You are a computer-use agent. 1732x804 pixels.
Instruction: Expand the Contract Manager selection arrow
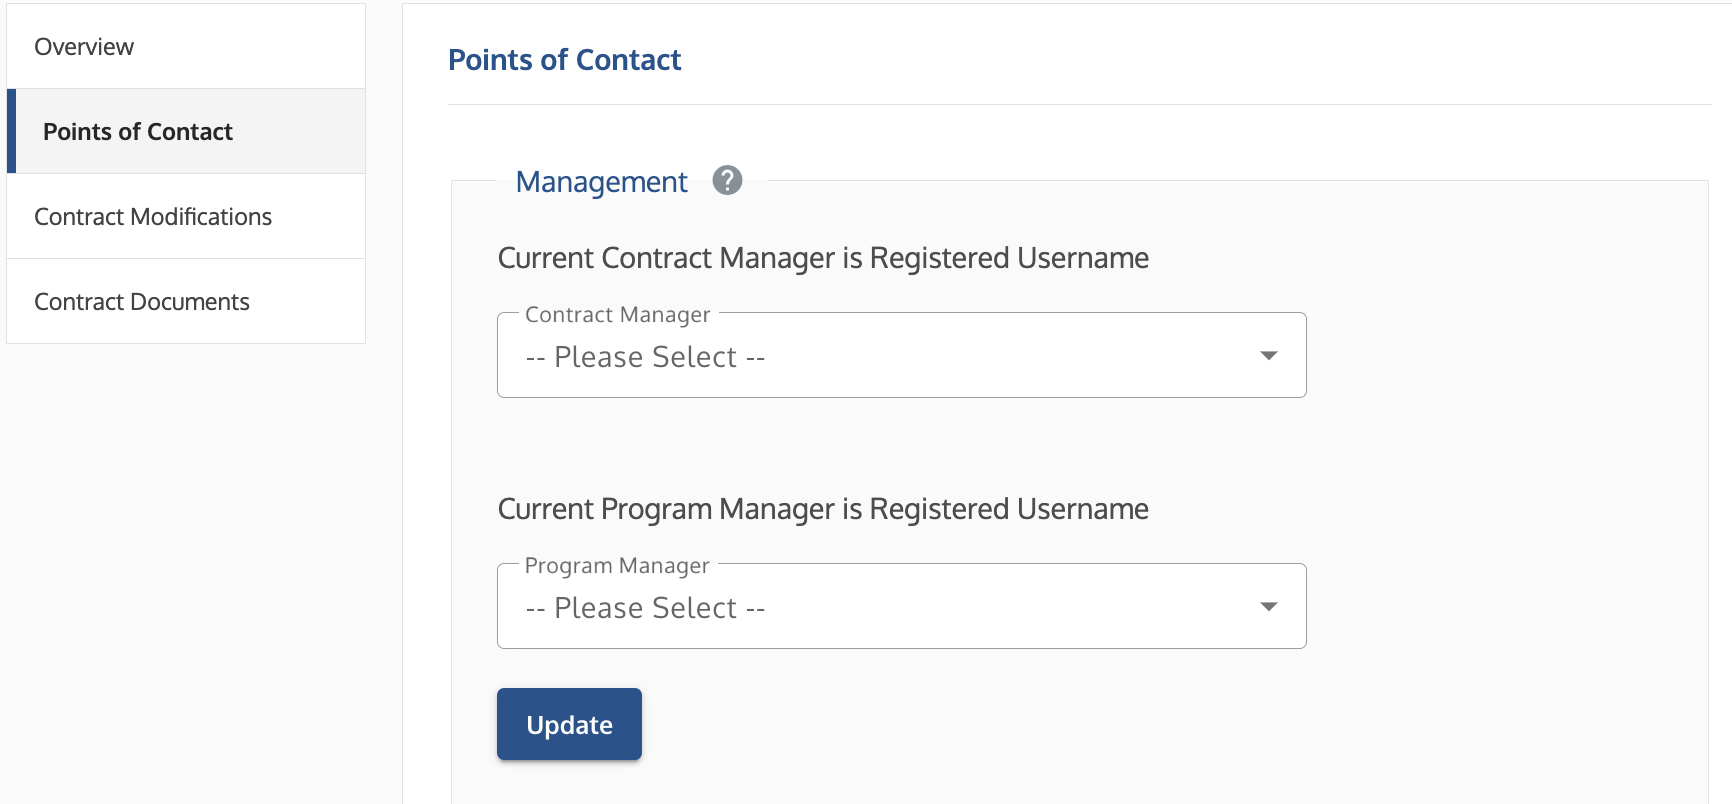click(1267, 355)
